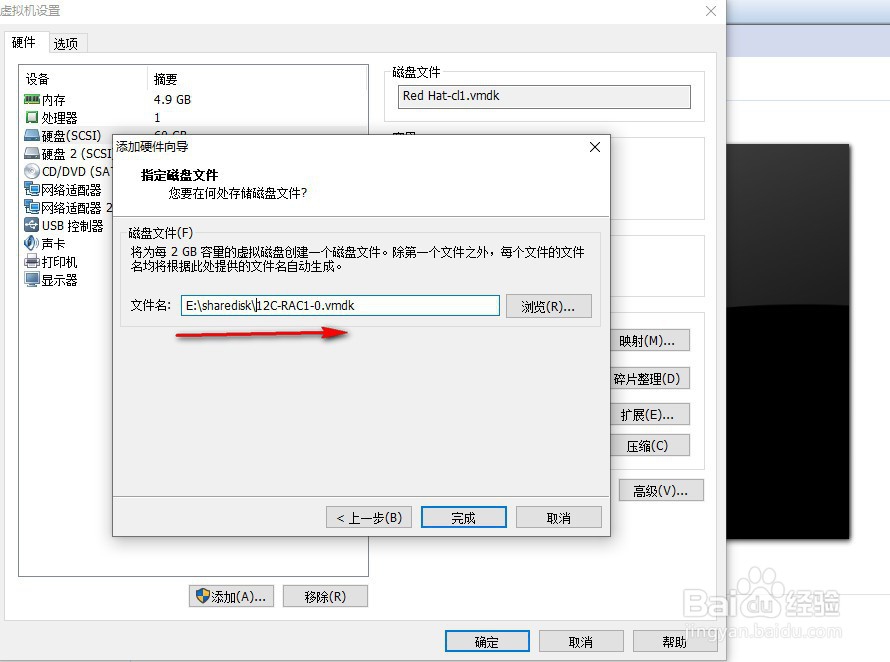This screenshot has width=890, height=662.
Task: Select the 声卡 sound card icon
Action: point(50,243)
